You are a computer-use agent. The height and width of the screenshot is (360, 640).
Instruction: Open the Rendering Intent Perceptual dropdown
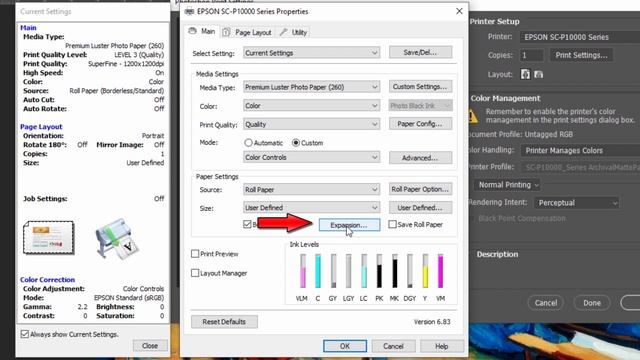[577, 202]
